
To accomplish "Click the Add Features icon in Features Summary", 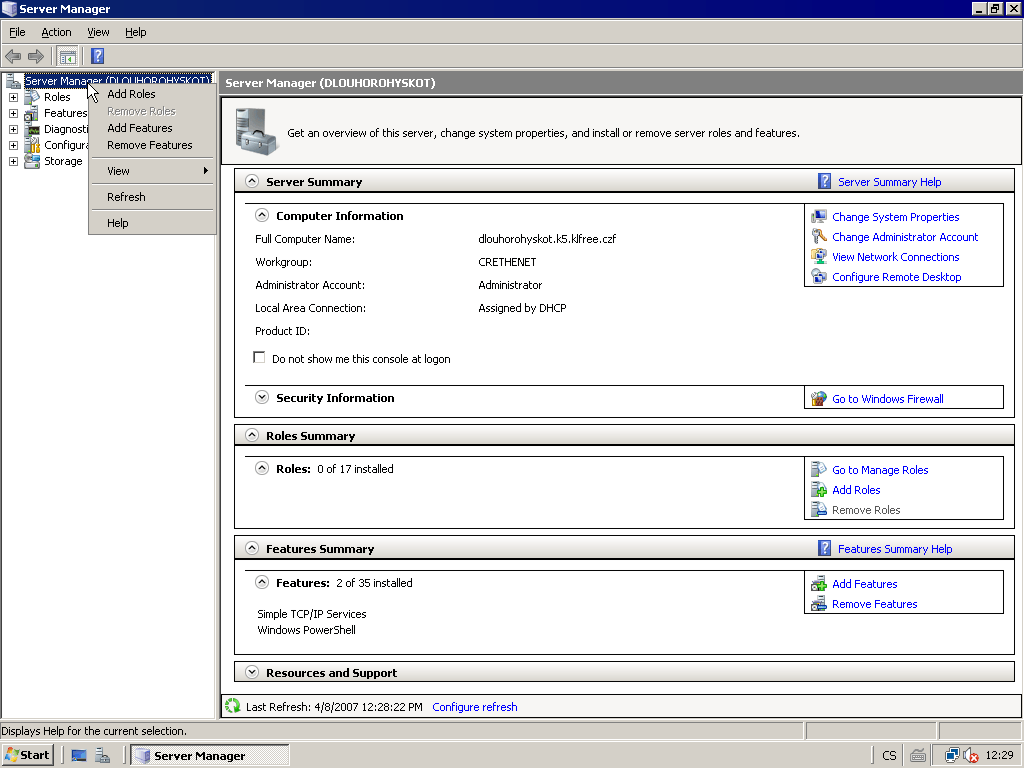I will click(x=819, y=584).
